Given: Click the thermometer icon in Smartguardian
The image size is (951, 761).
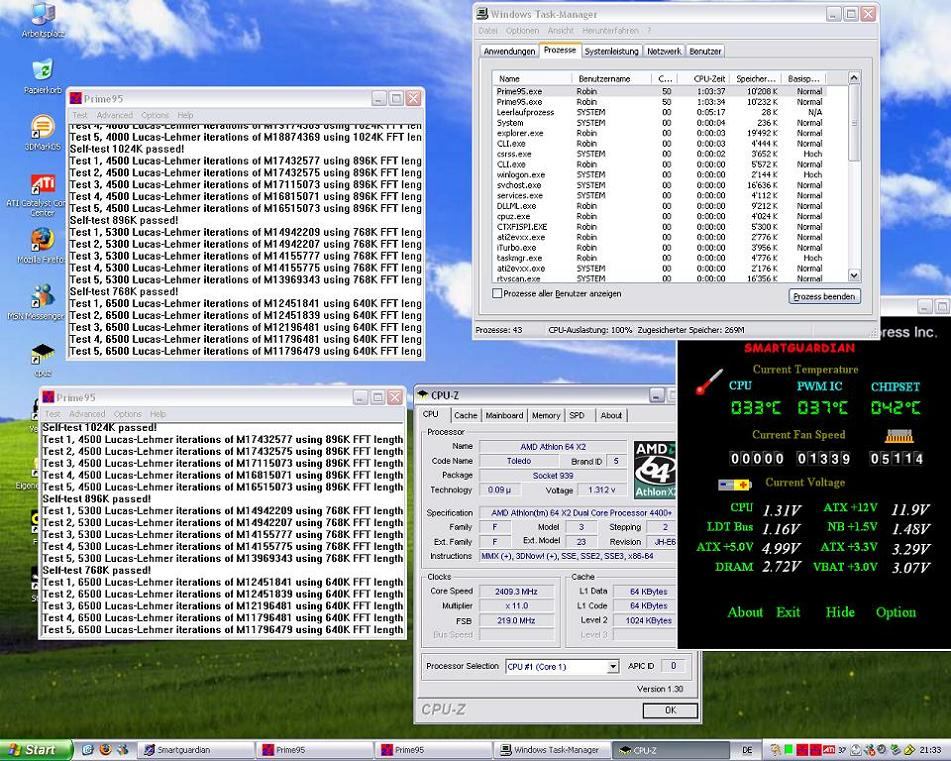Looking at the screenshot, I should [709, 381].
